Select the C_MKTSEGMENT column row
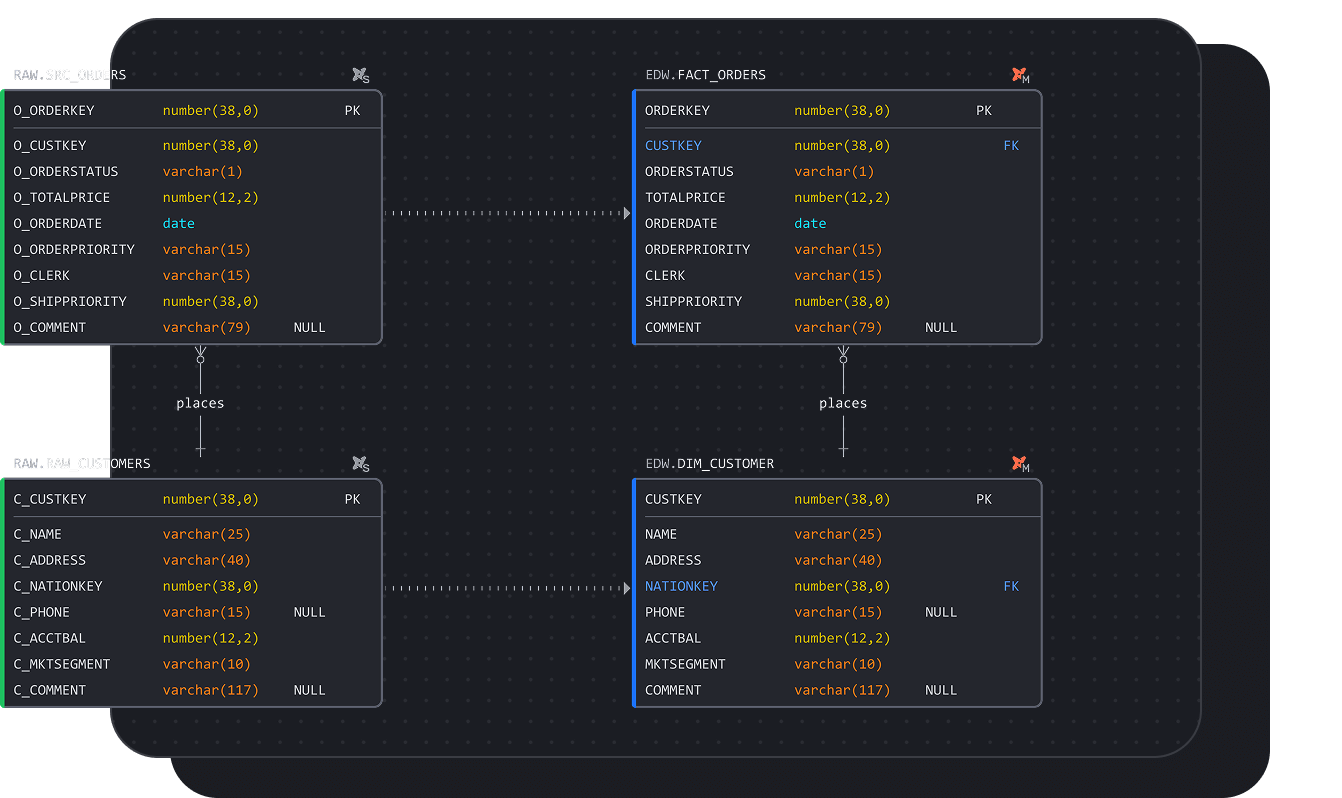The image size is (1342, 798). (x=62, y=664)
